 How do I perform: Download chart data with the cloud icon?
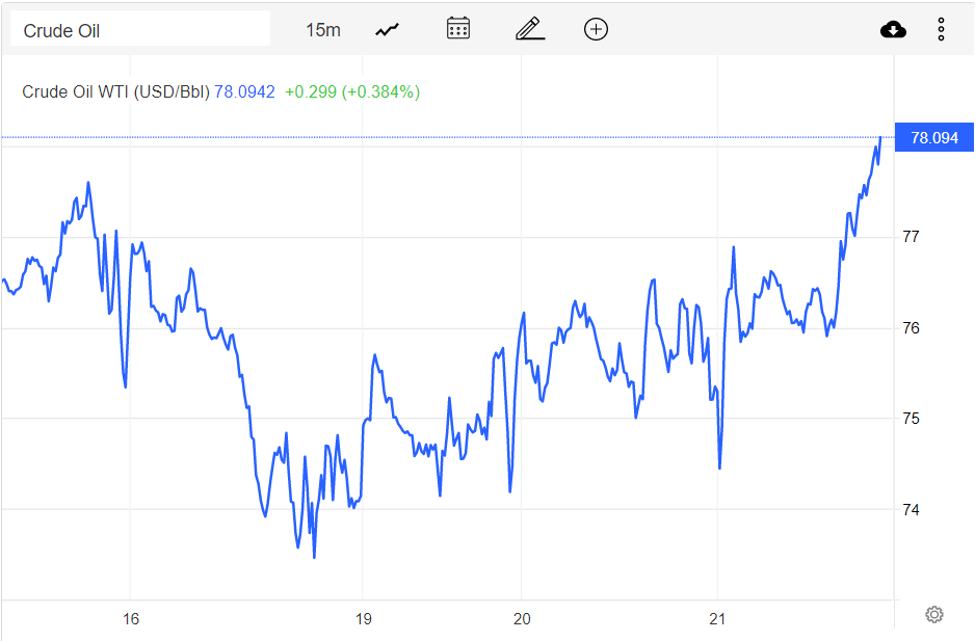[x=893, y=30]
